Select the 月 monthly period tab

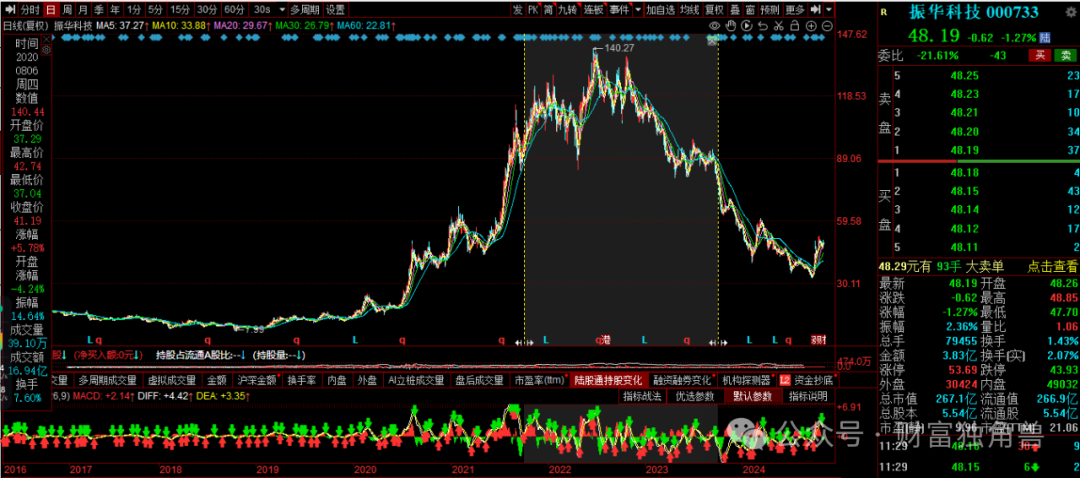(83, 10)
